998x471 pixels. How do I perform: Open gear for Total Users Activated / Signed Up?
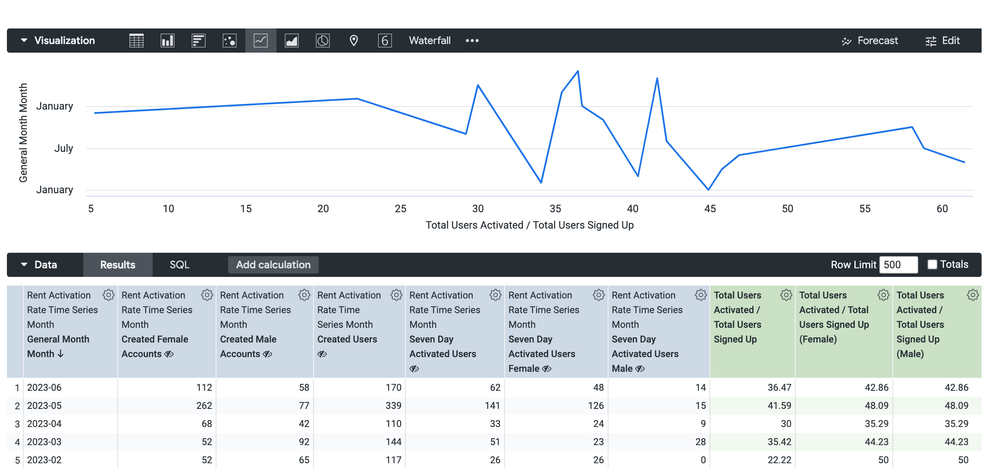(786, 295)
